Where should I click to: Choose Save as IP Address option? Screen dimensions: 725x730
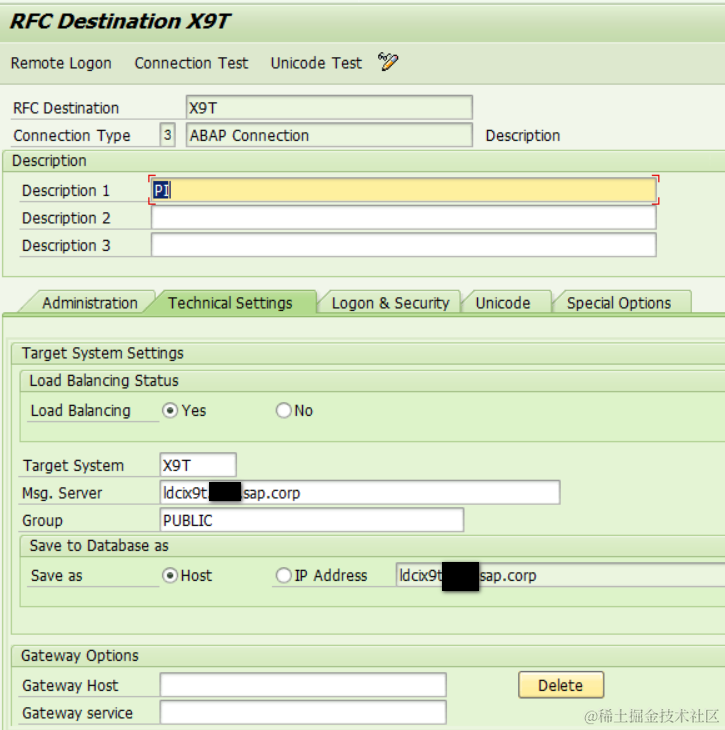[x=283, y=575]
